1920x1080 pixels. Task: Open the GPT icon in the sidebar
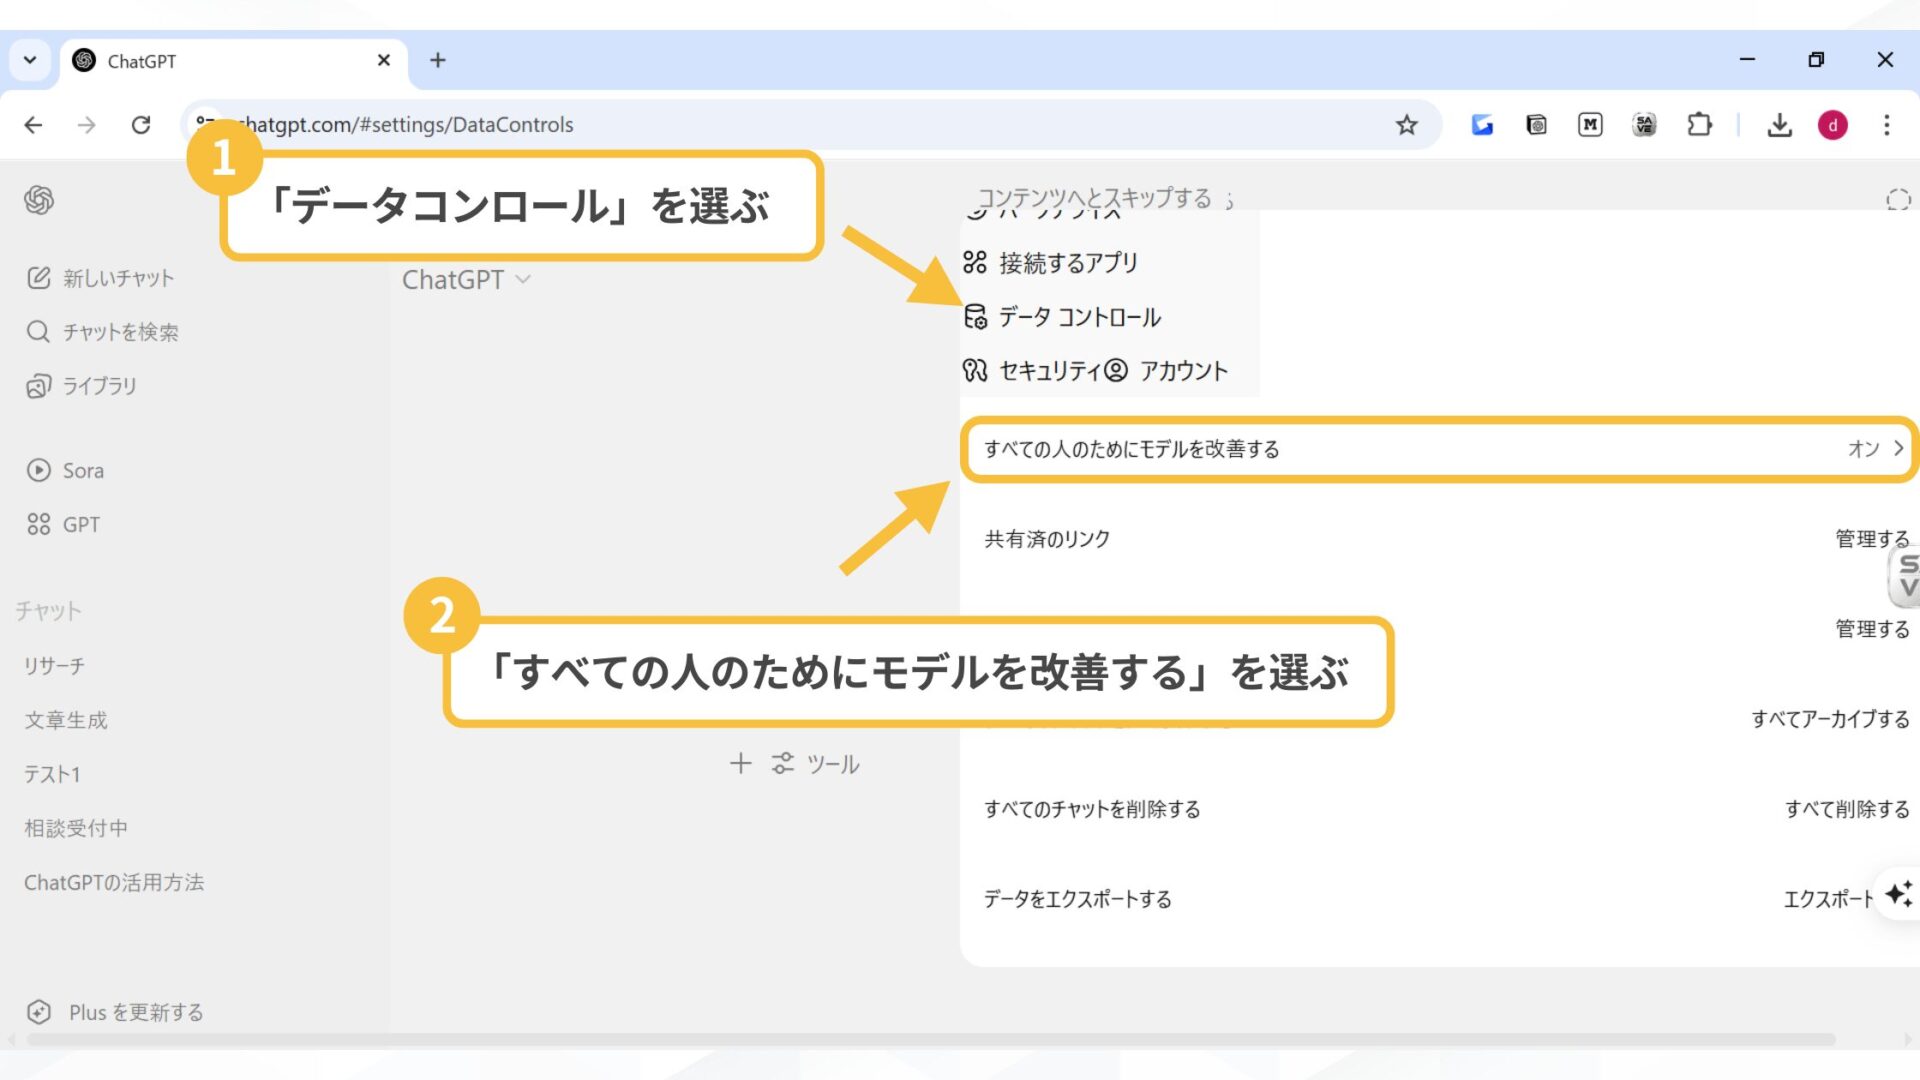pyautogui.click(x=38, y=523)
